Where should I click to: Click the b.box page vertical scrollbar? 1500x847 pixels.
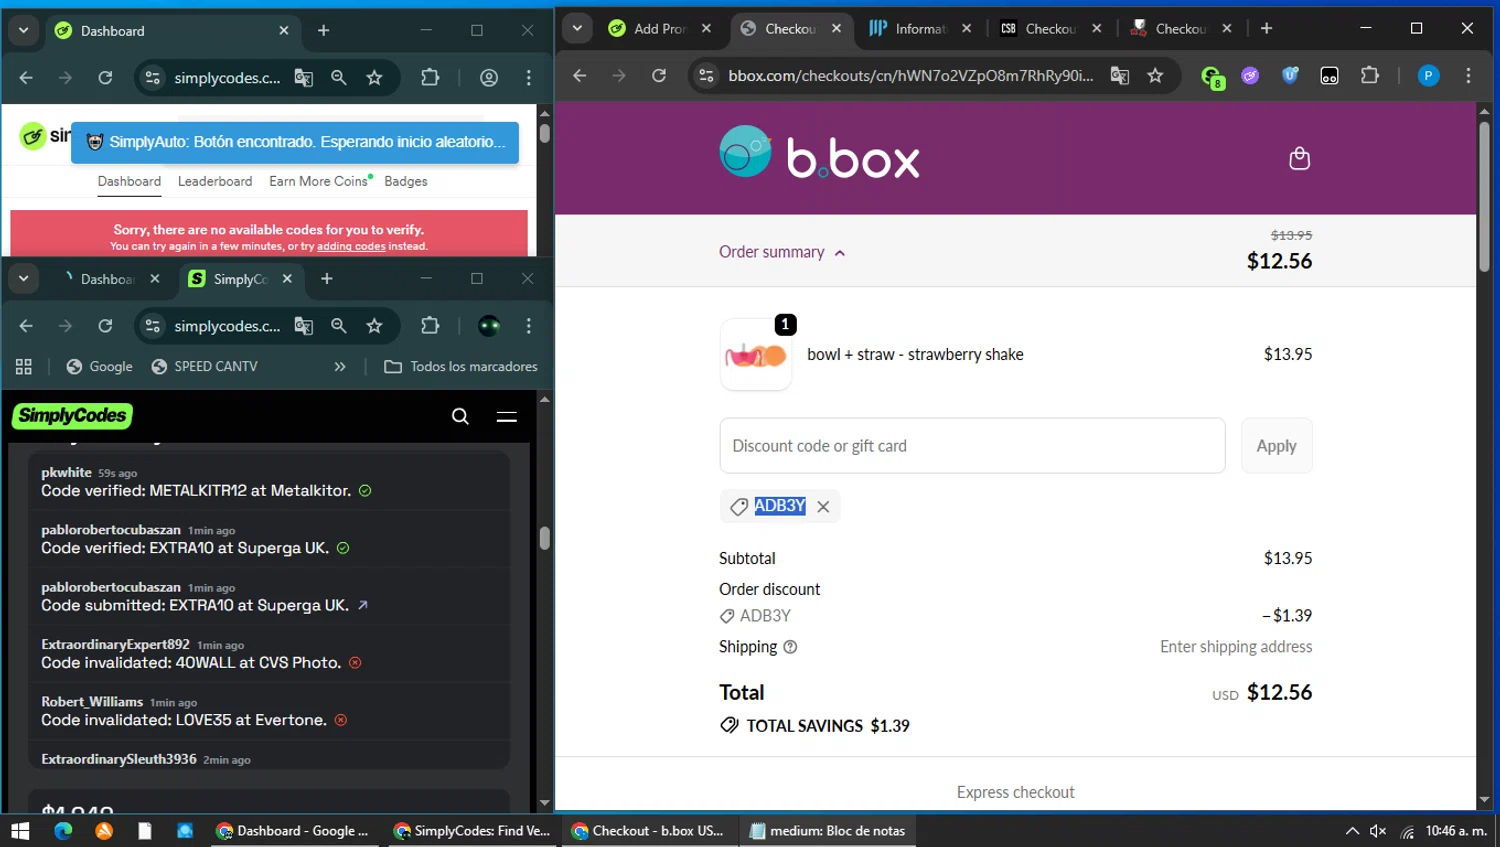coord(1484,195)
